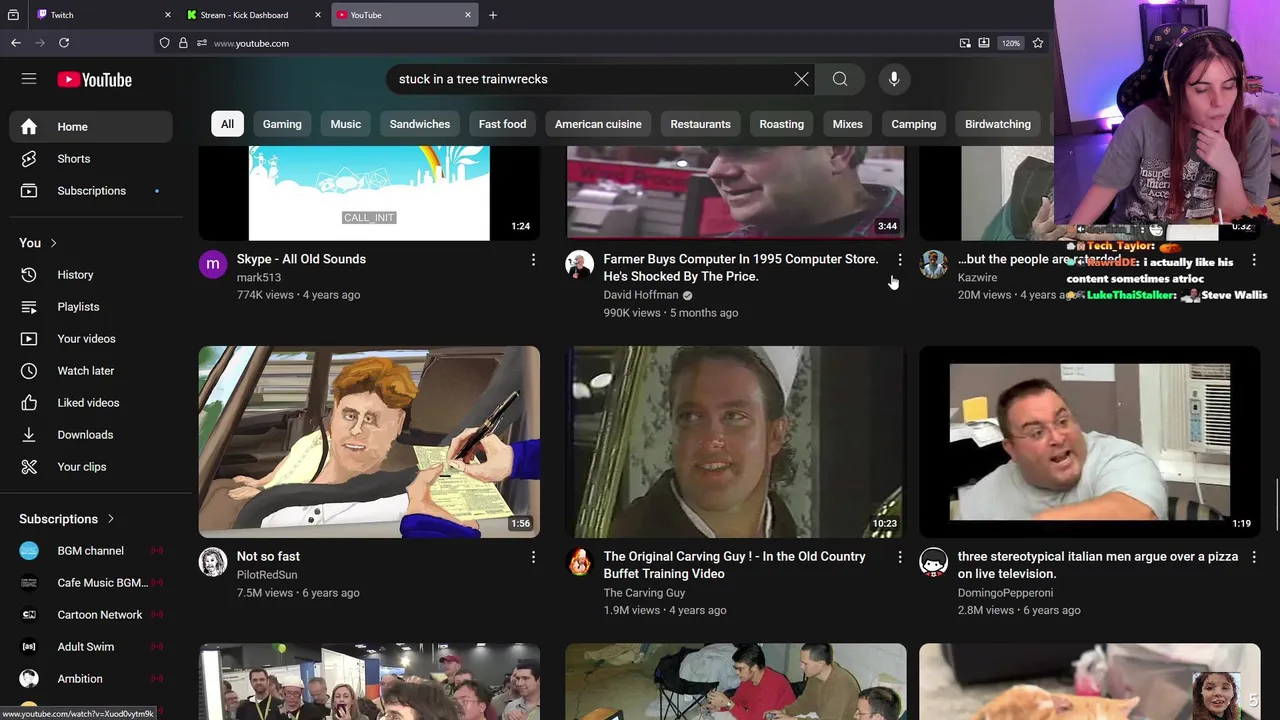The height and width of the screenshot is (720, 1280).
Task: Click the magnifier search button
Action: click(840, 79)
